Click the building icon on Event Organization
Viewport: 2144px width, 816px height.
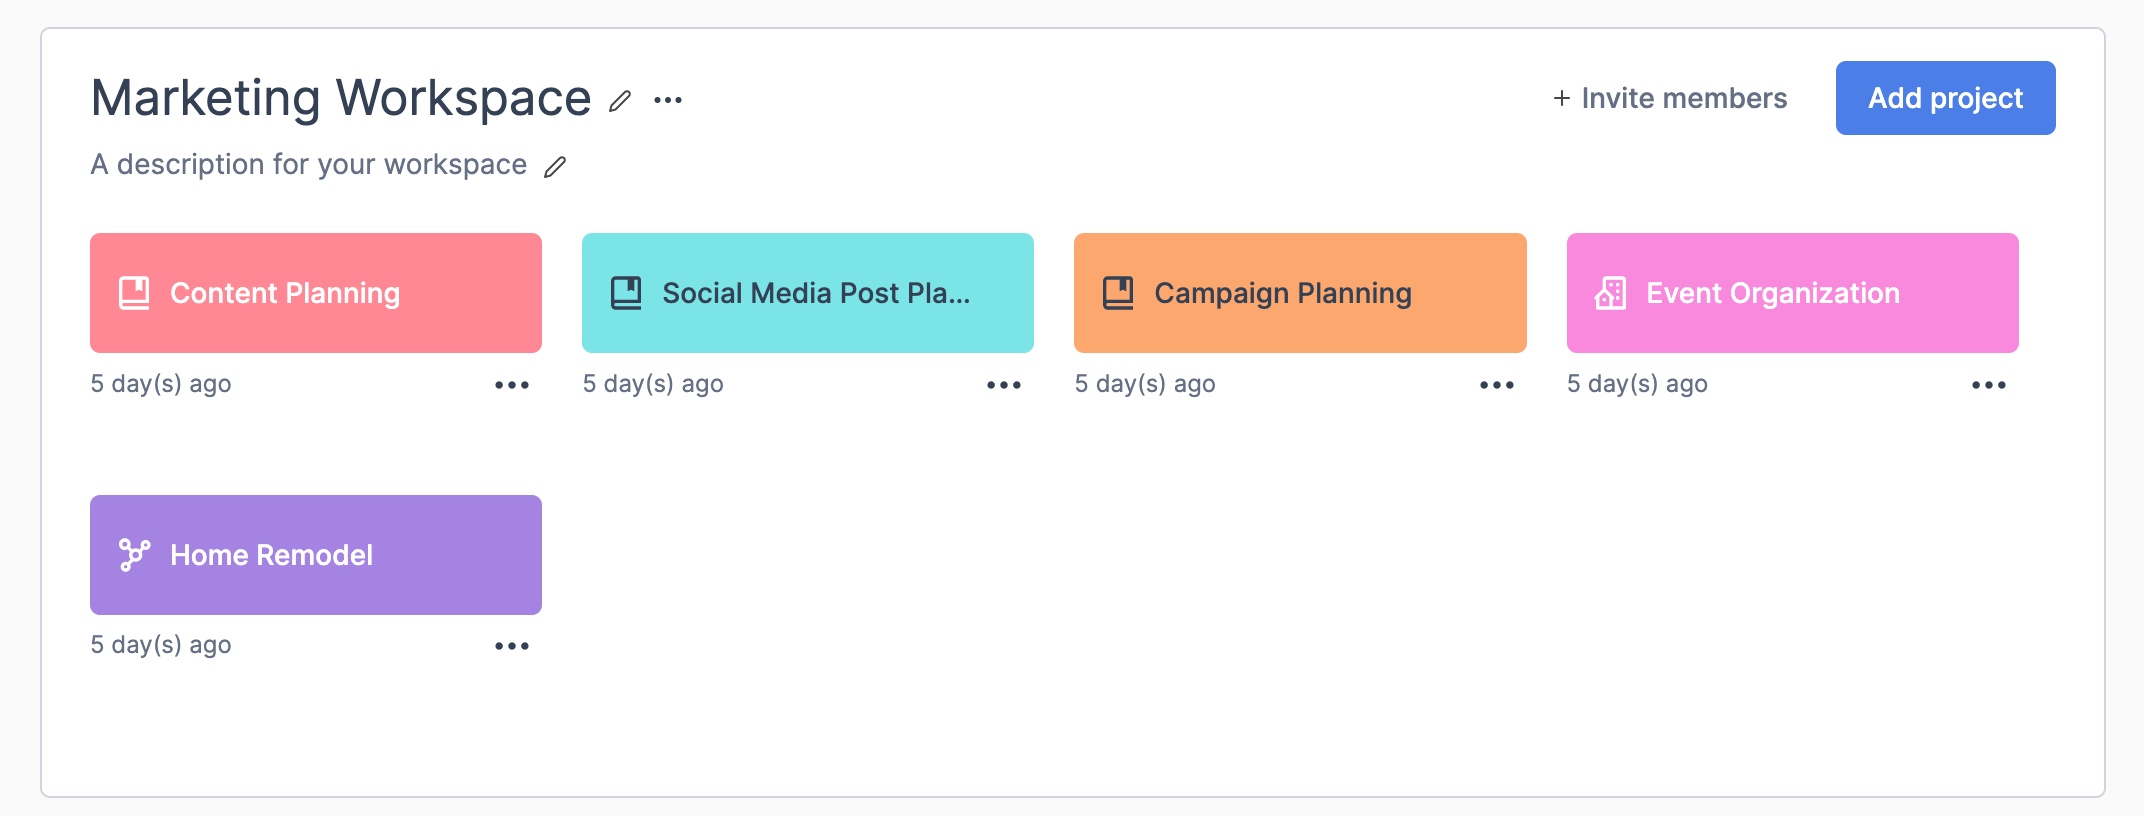point(1610,293)
